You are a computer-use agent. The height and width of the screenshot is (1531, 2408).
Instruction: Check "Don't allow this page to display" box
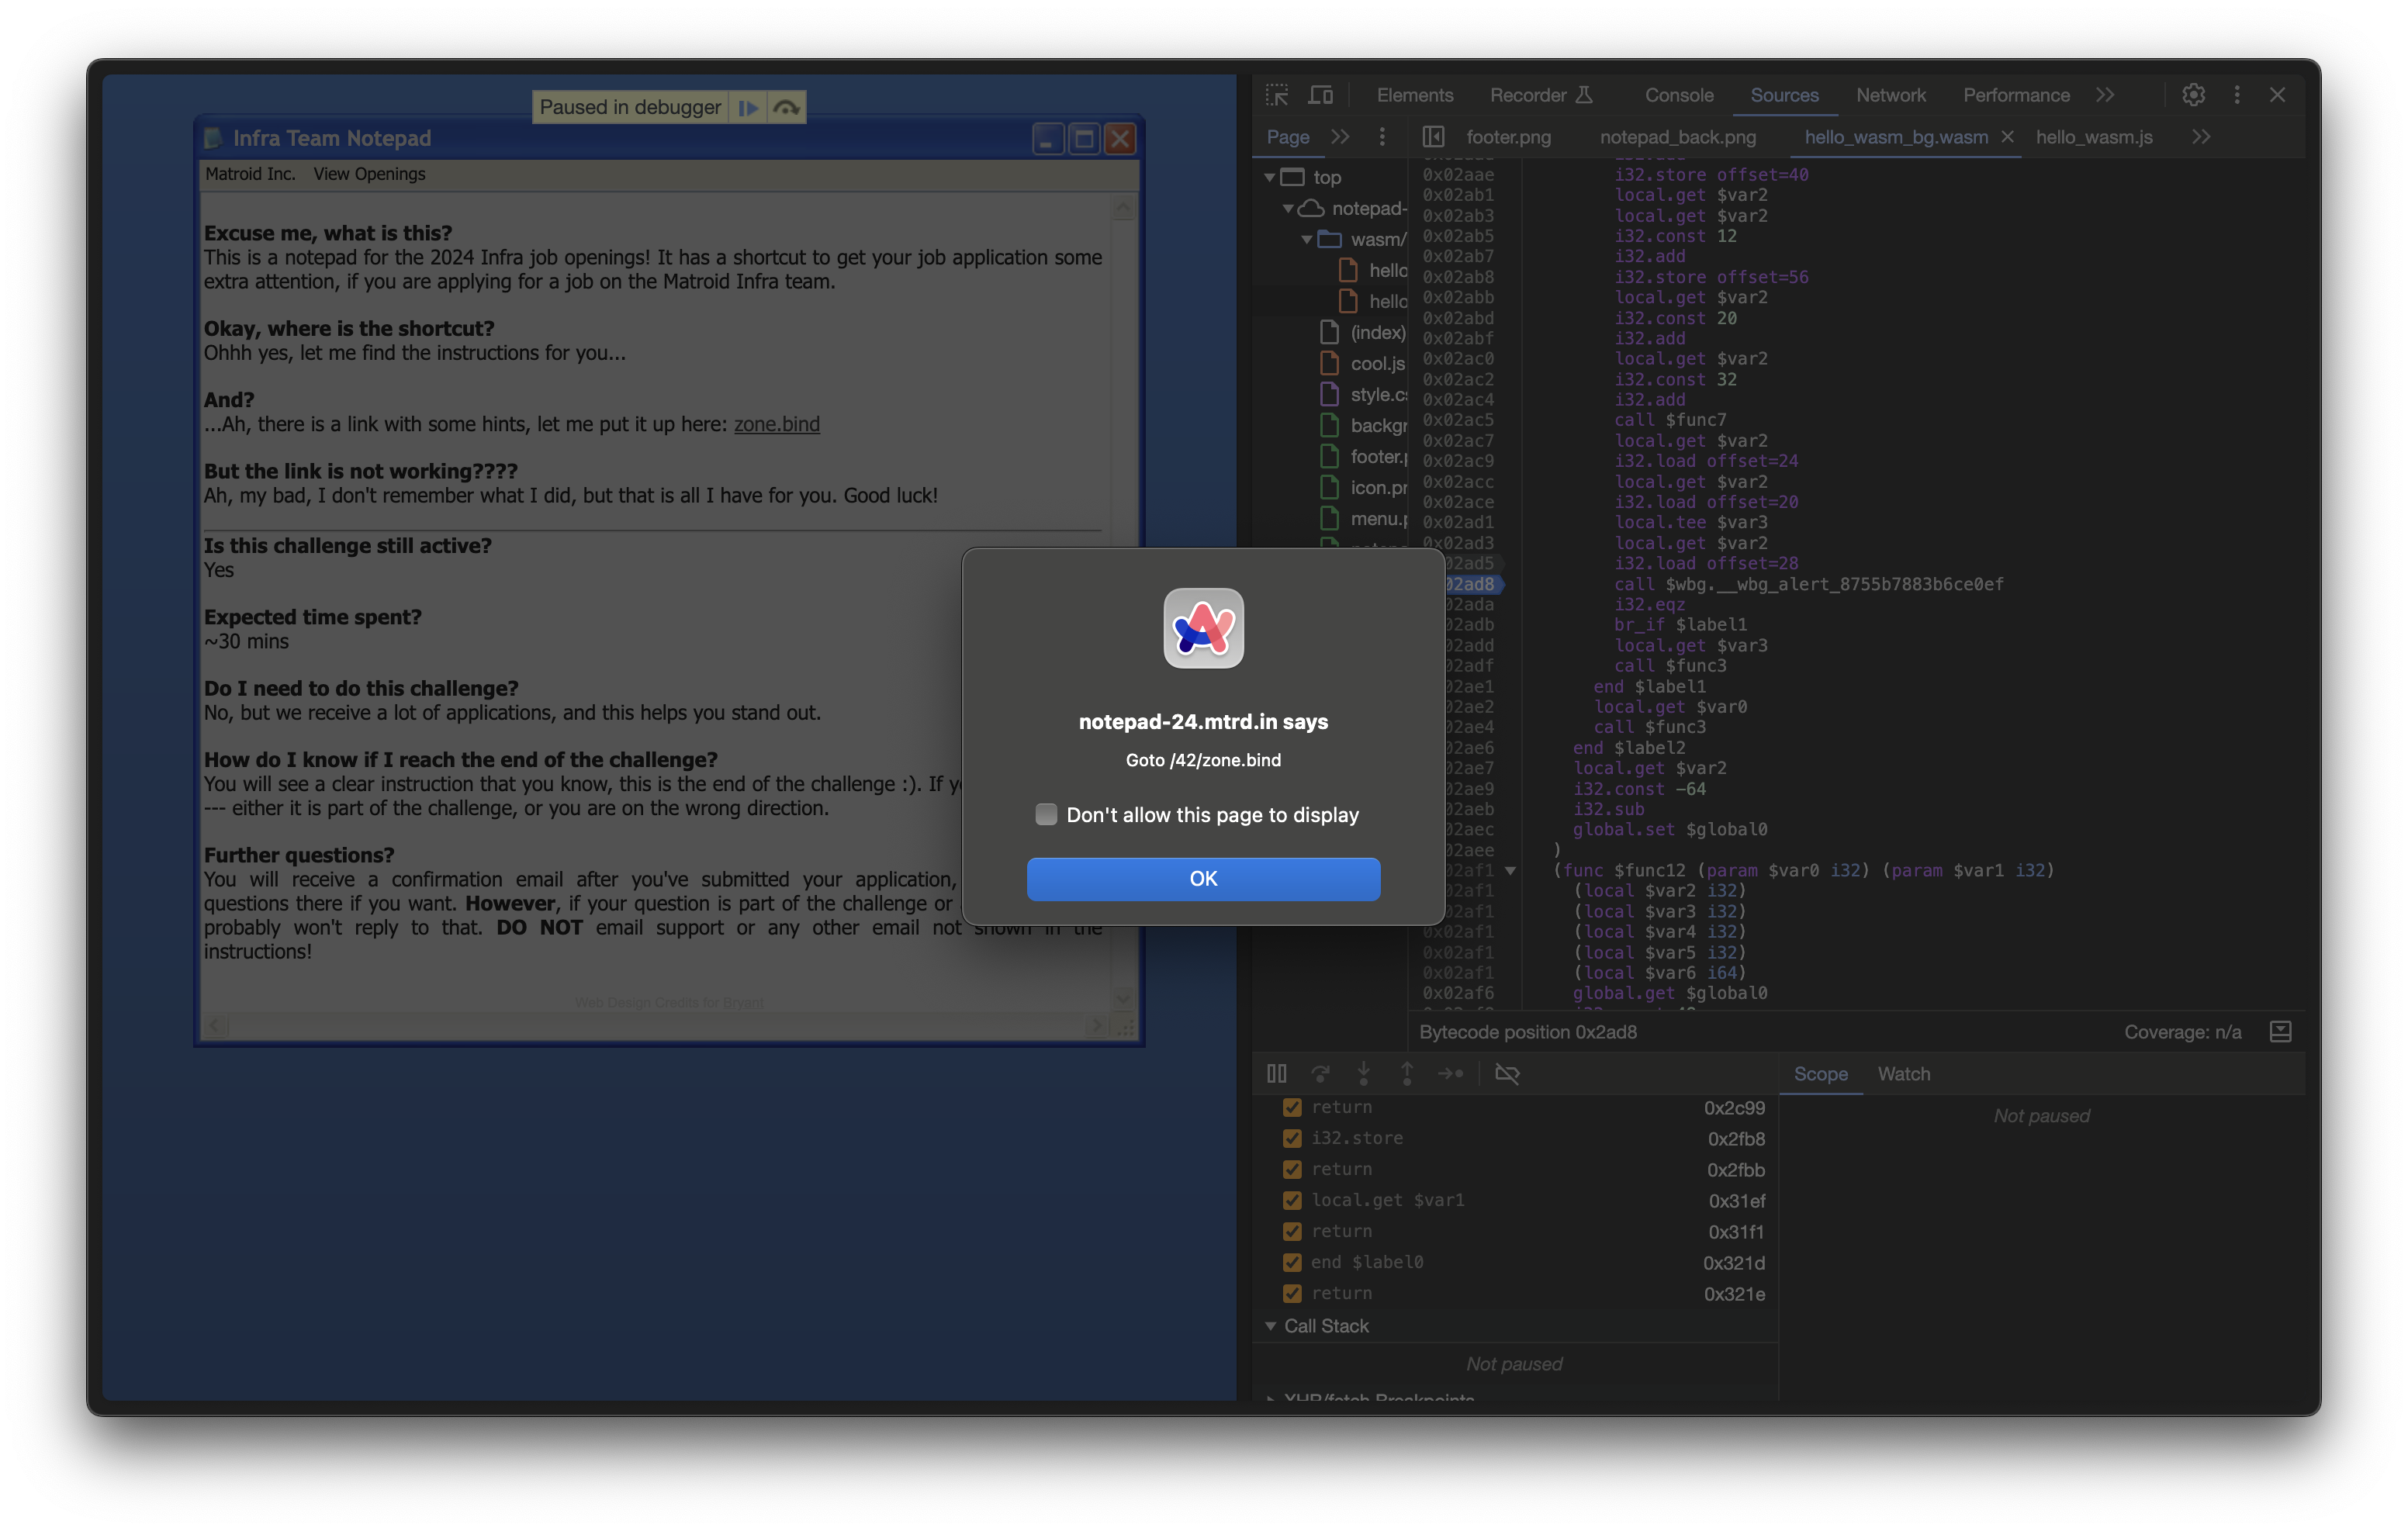click(x=1046, y=814)
